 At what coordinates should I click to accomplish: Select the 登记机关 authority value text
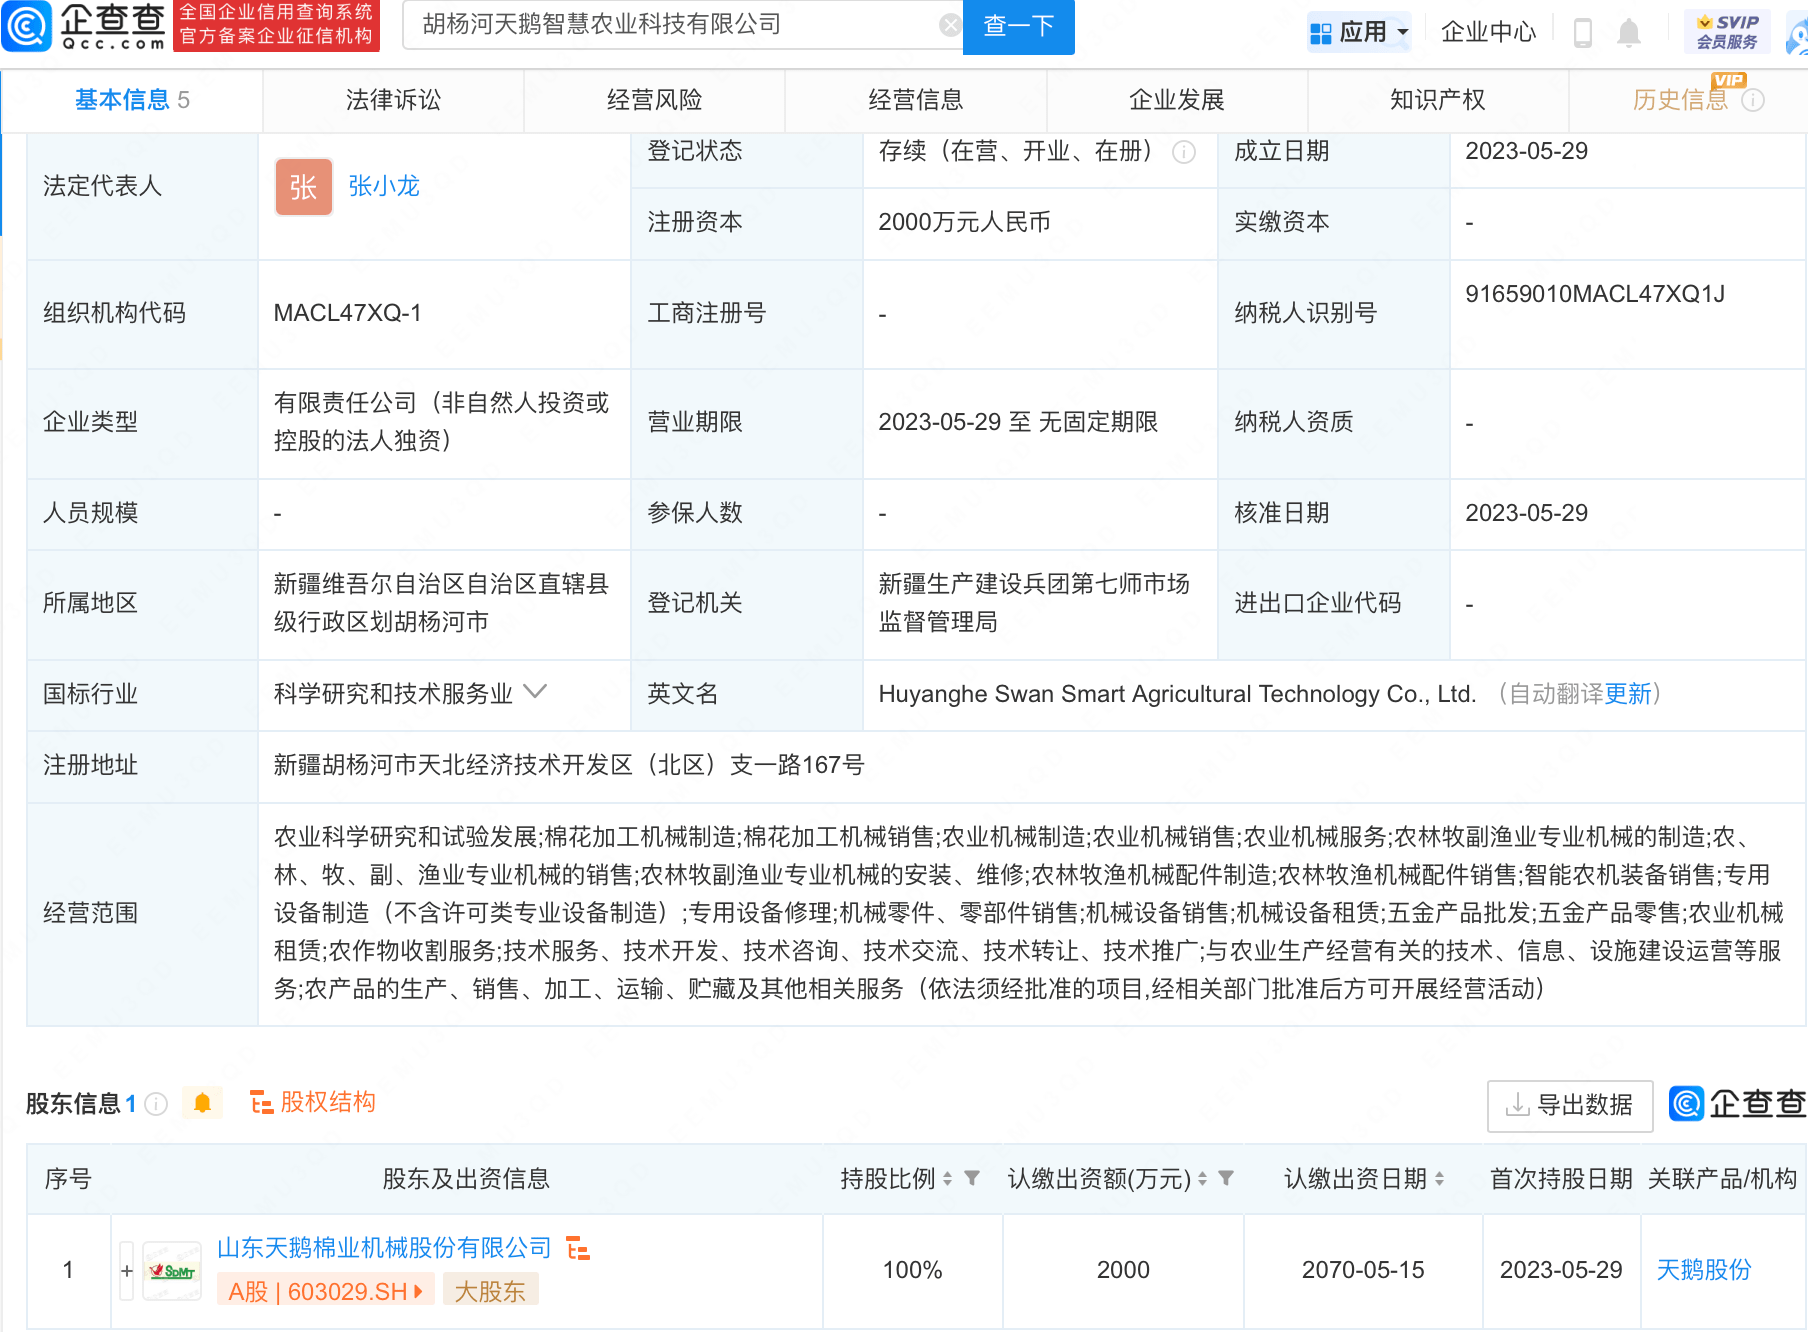point(1034,603)
